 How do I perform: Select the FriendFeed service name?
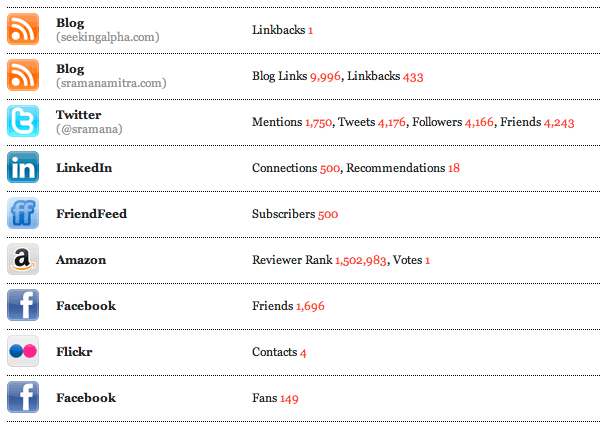(91, 214)
